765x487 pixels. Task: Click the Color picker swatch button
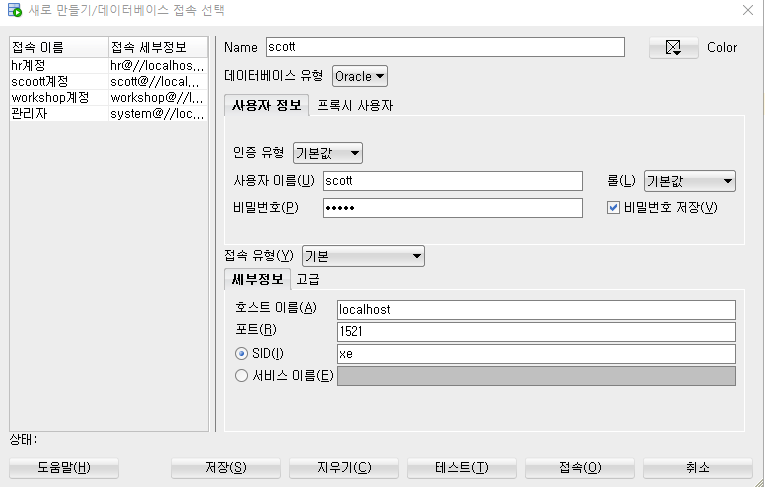coord(673,47)
